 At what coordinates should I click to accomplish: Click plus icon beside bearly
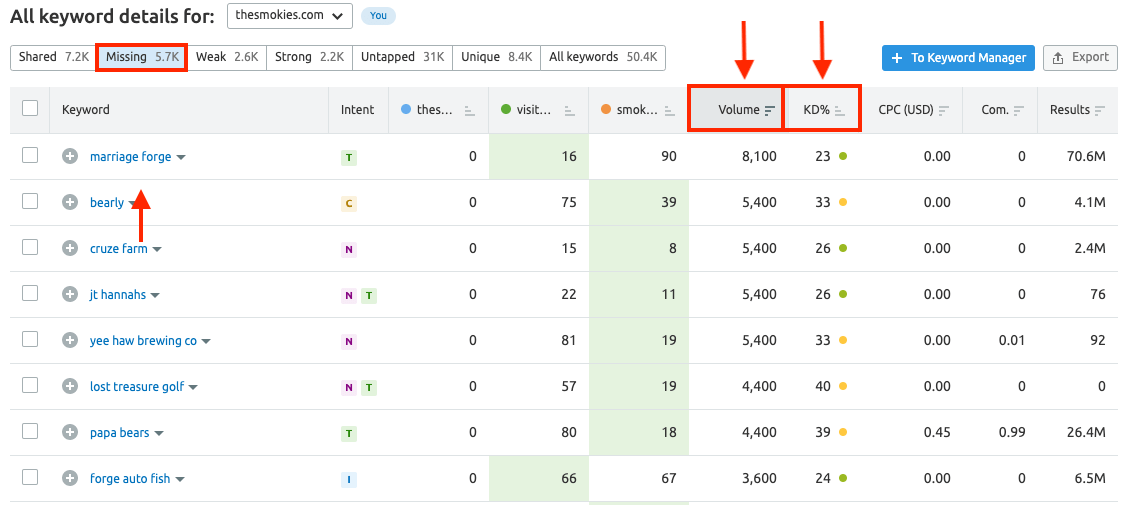[x=70, y=202]
